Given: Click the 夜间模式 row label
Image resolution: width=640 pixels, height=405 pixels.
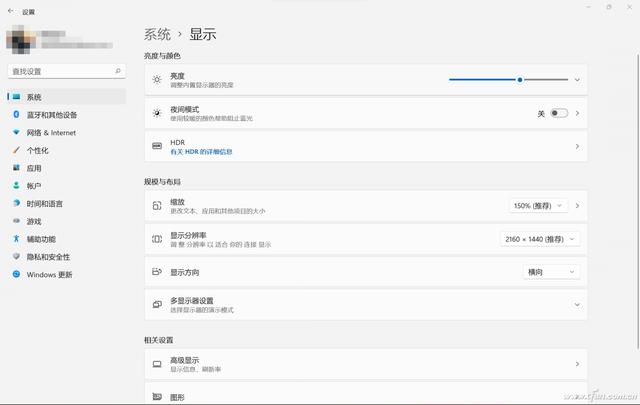Looking at the screenshot, I should coord(184,109).
